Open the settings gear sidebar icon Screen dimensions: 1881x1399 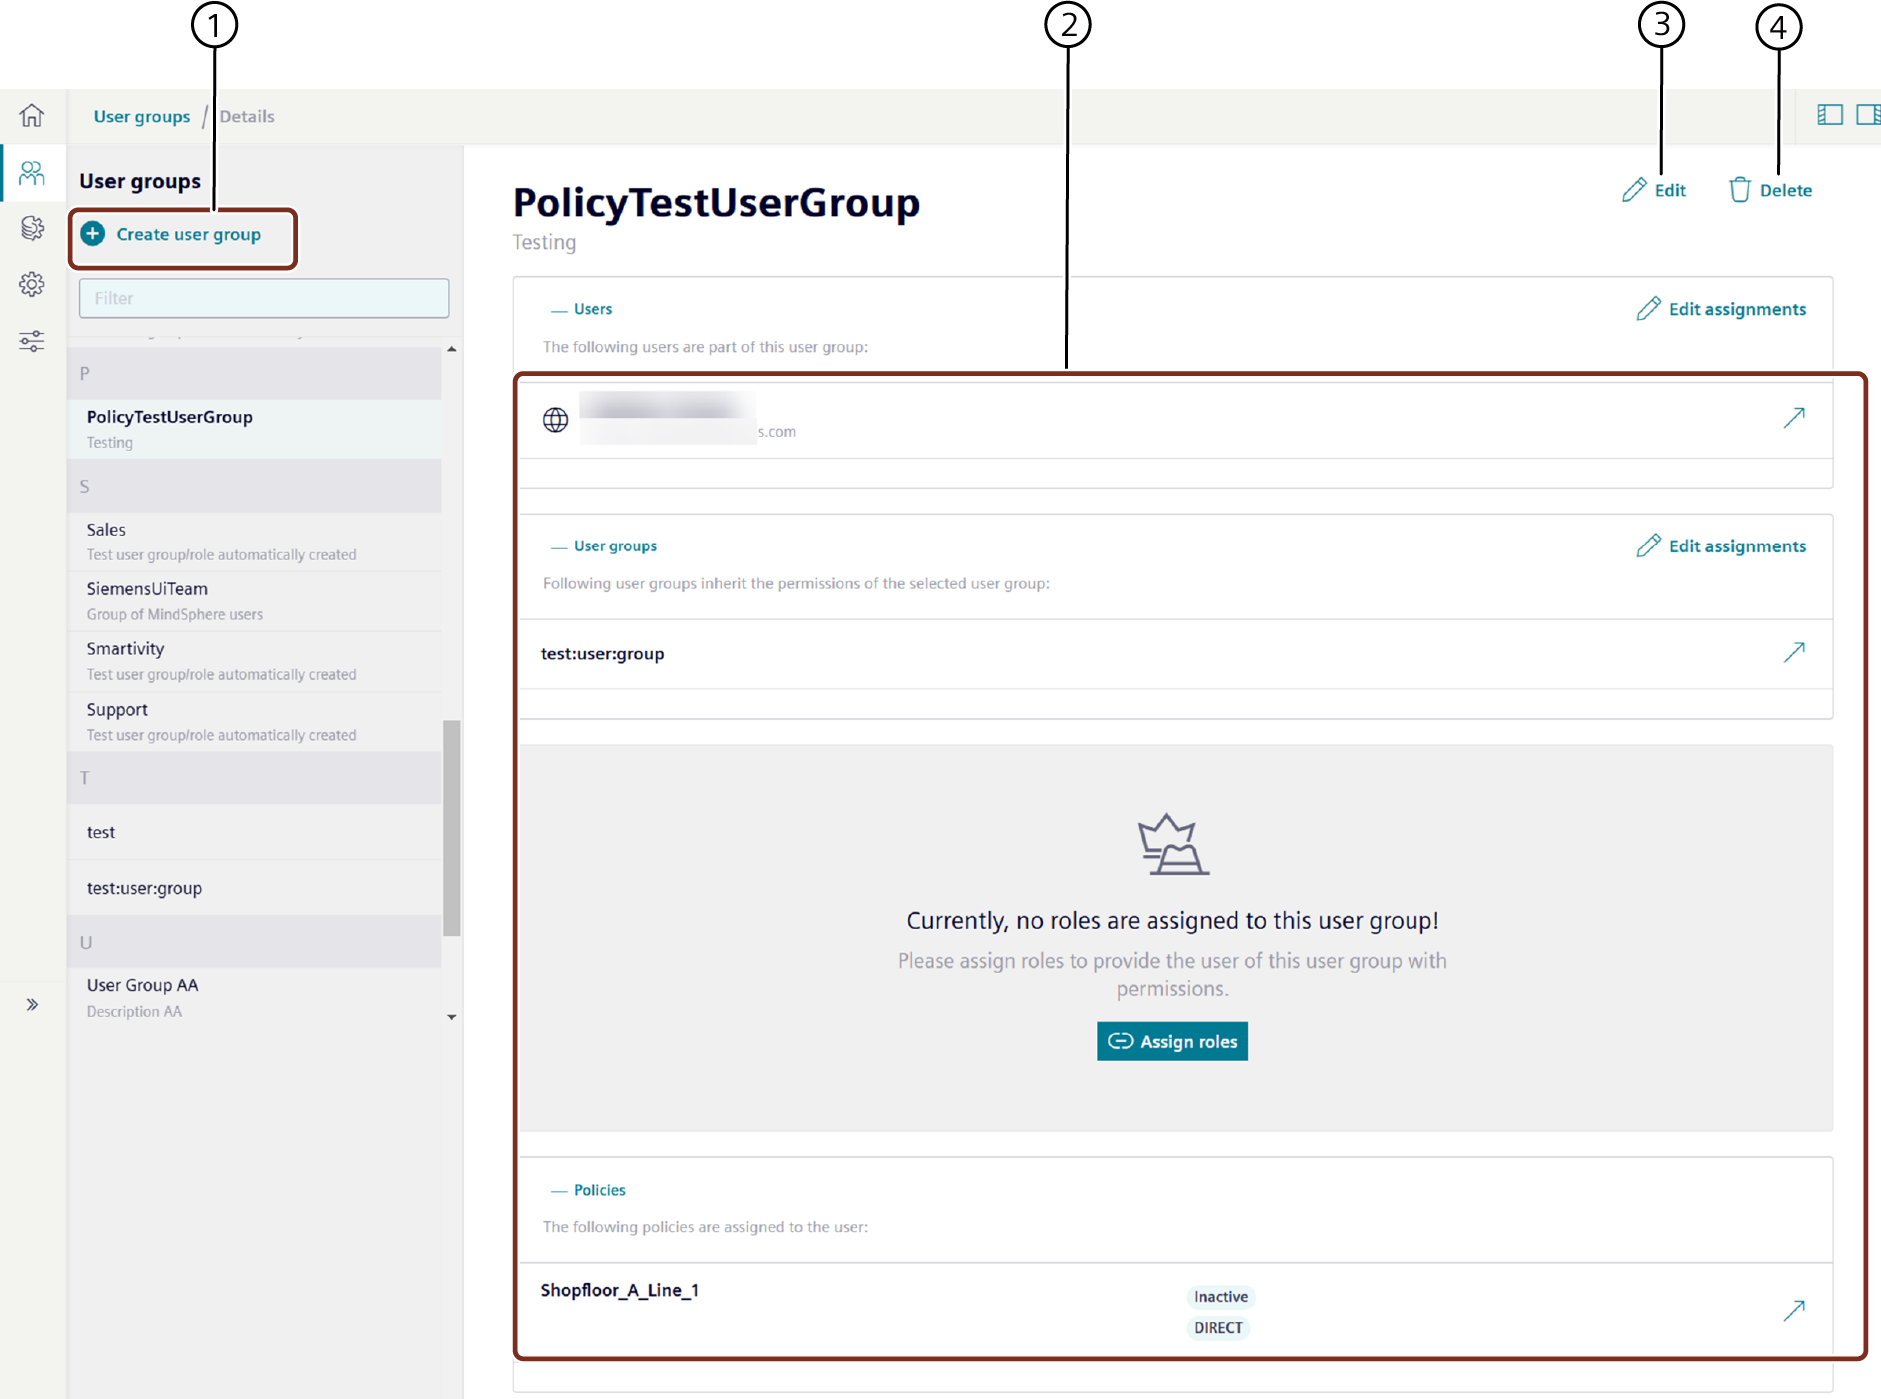(x=32, y=284)
